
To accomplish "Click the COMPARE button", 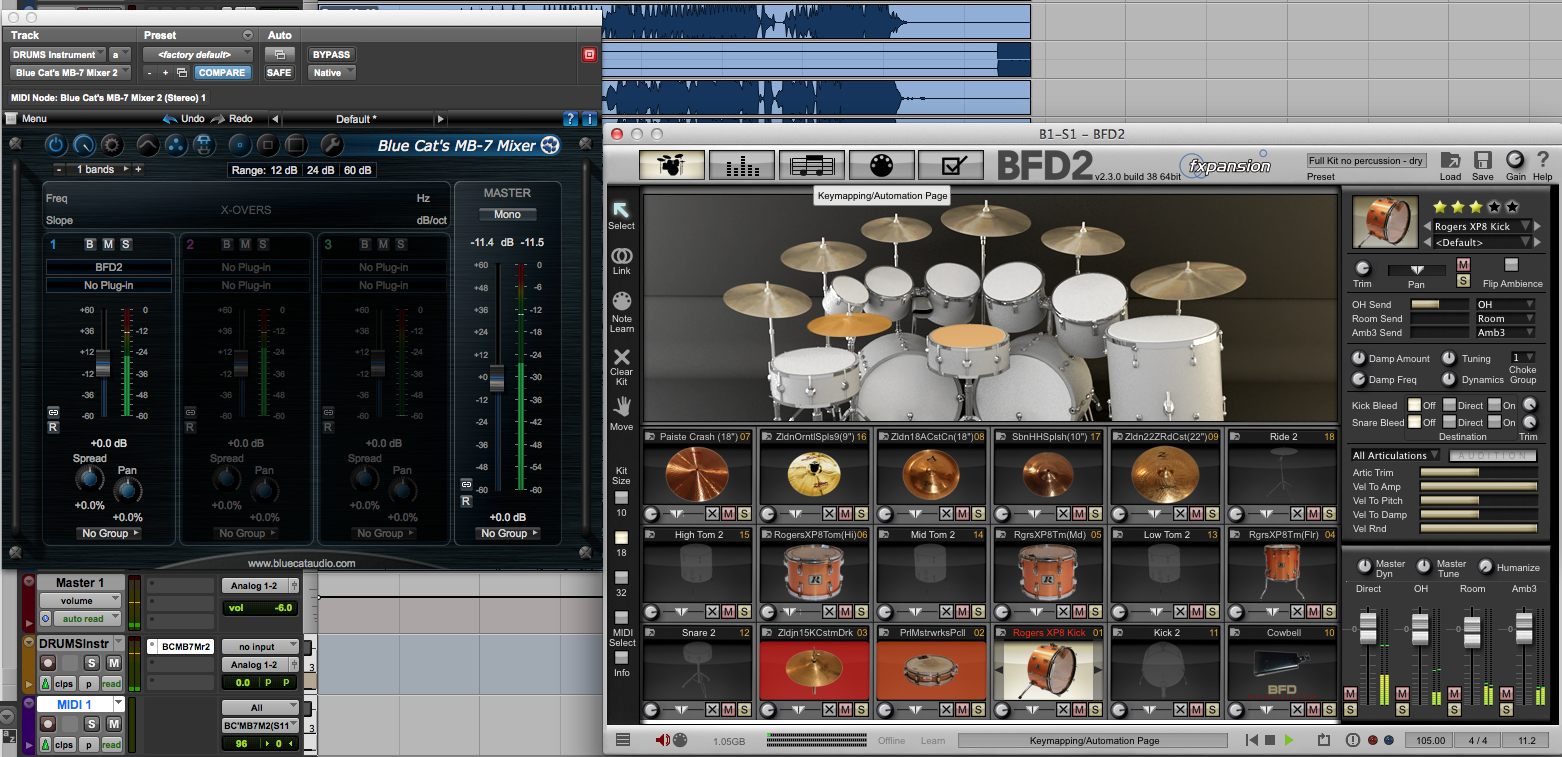I will (x=221, y=72).
